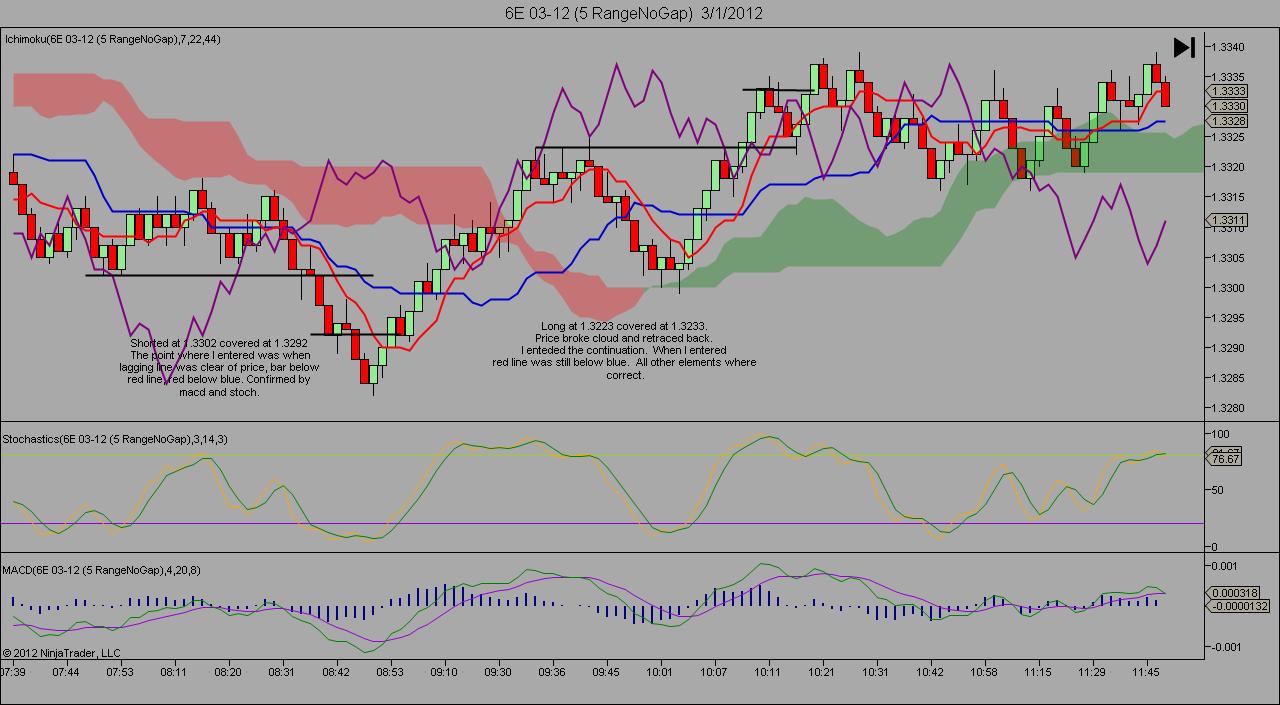Click the 1.3328 price marker tag
Viewport: 1280px width, 705px height.
tap(1227, 120)
